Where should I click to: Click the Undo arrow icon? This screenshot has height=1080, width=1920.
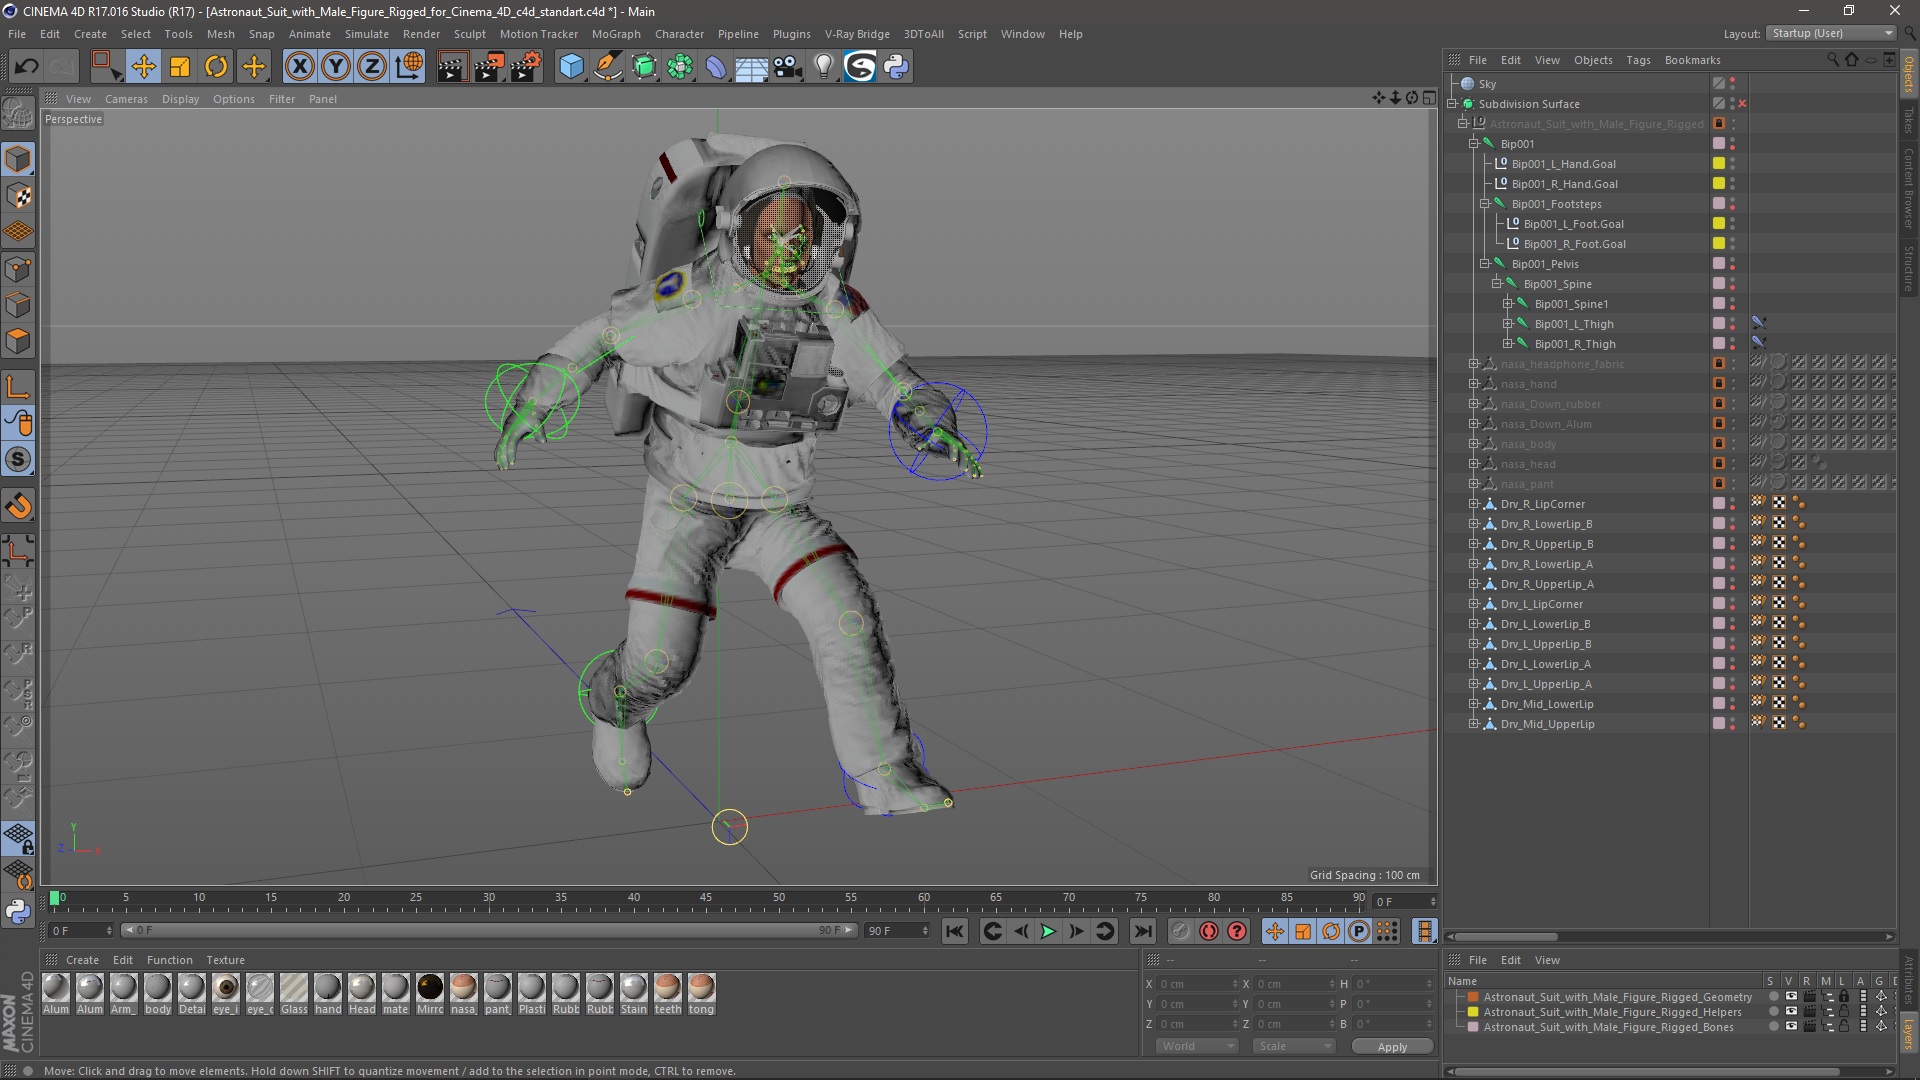26,67
